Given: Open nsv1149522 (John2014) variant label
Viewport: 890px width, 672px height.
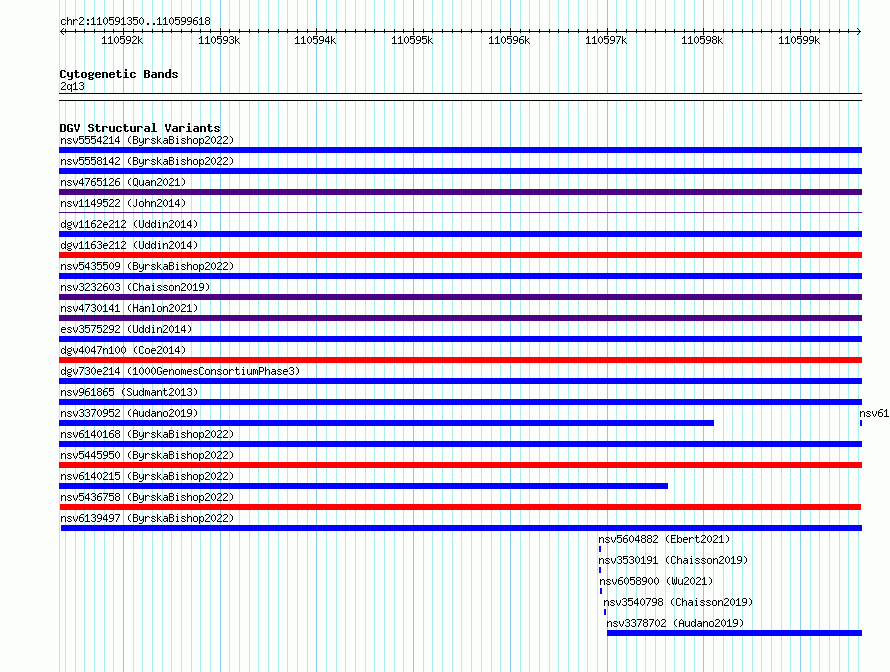Looking at the screenshot, I should pyautogui.click(x=123, y=203).
